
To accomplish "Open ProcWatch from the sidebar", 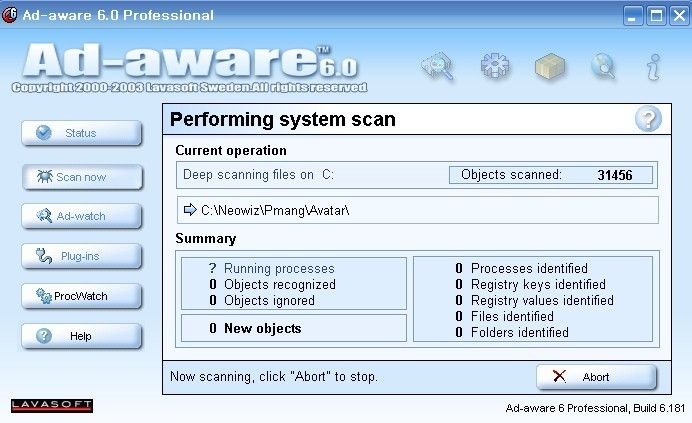I will coord(82,296).
